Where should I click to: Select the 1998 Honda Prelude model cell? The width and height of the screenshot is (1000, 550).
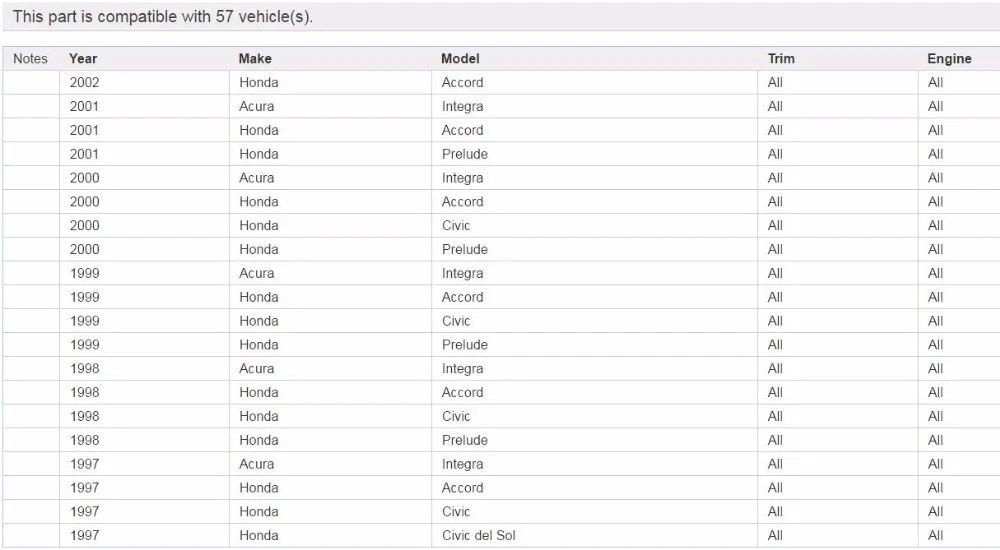pyautogui.click(x=594, y=440)
